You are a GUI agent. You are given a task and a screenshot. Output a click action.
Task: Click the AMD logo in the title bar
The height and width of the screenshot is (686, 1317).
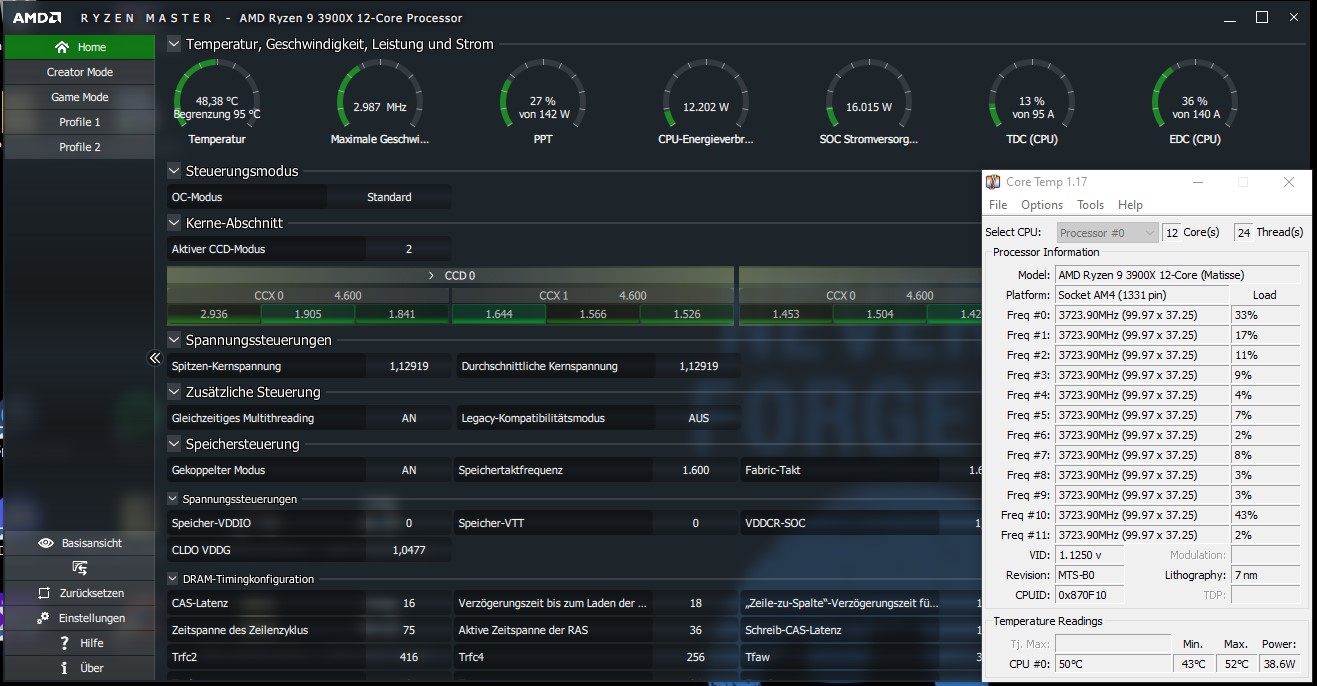click(37, 18)
